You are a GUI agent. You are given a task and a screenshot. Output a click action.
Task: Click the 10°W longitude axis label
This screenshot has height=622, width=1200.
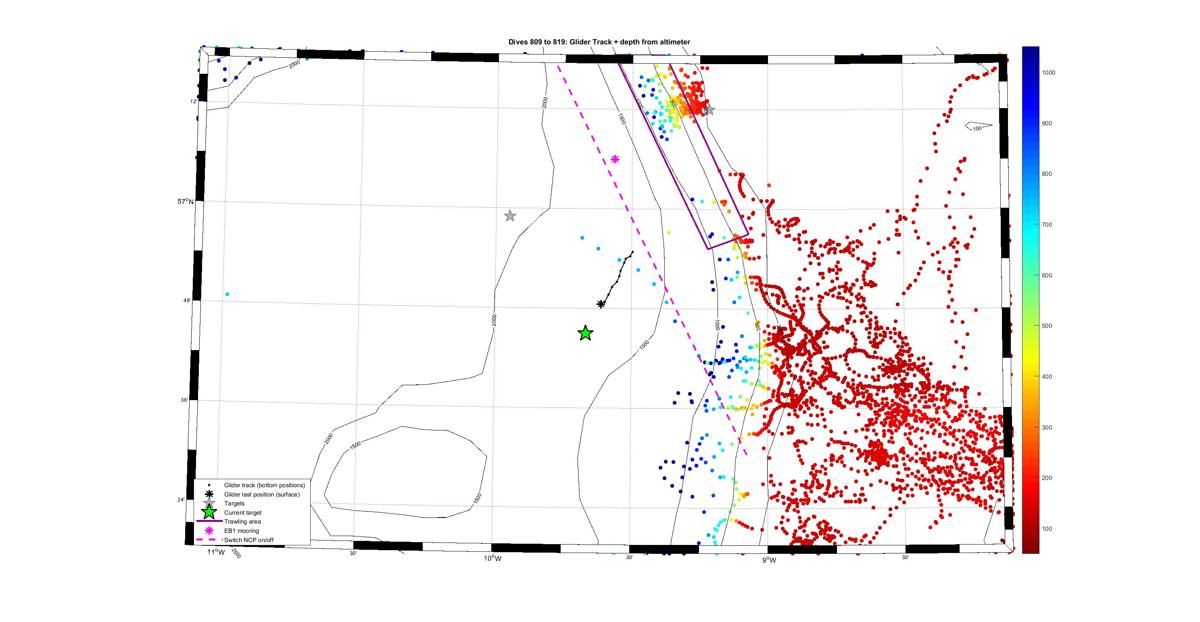[492, 559]
